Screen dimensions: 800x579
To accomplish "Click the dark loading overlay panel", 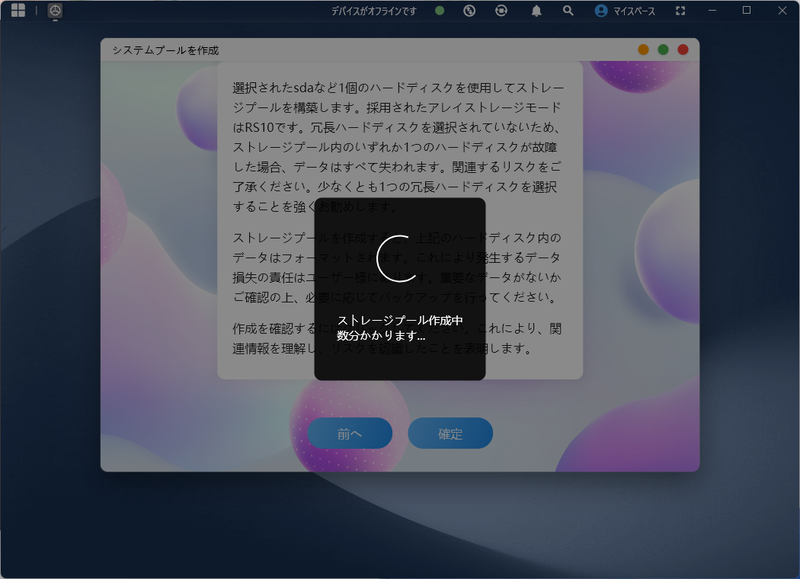I will (x=398, y=290).
